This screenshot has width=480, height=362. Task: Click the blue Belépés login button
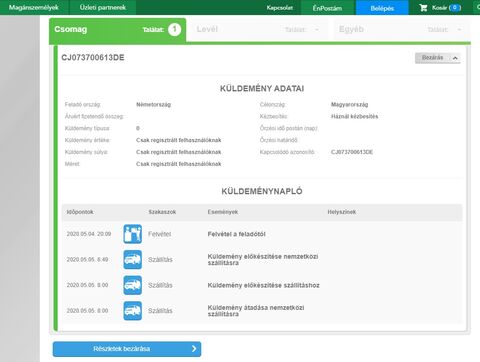pyautogui.click(x=382, y=8)
